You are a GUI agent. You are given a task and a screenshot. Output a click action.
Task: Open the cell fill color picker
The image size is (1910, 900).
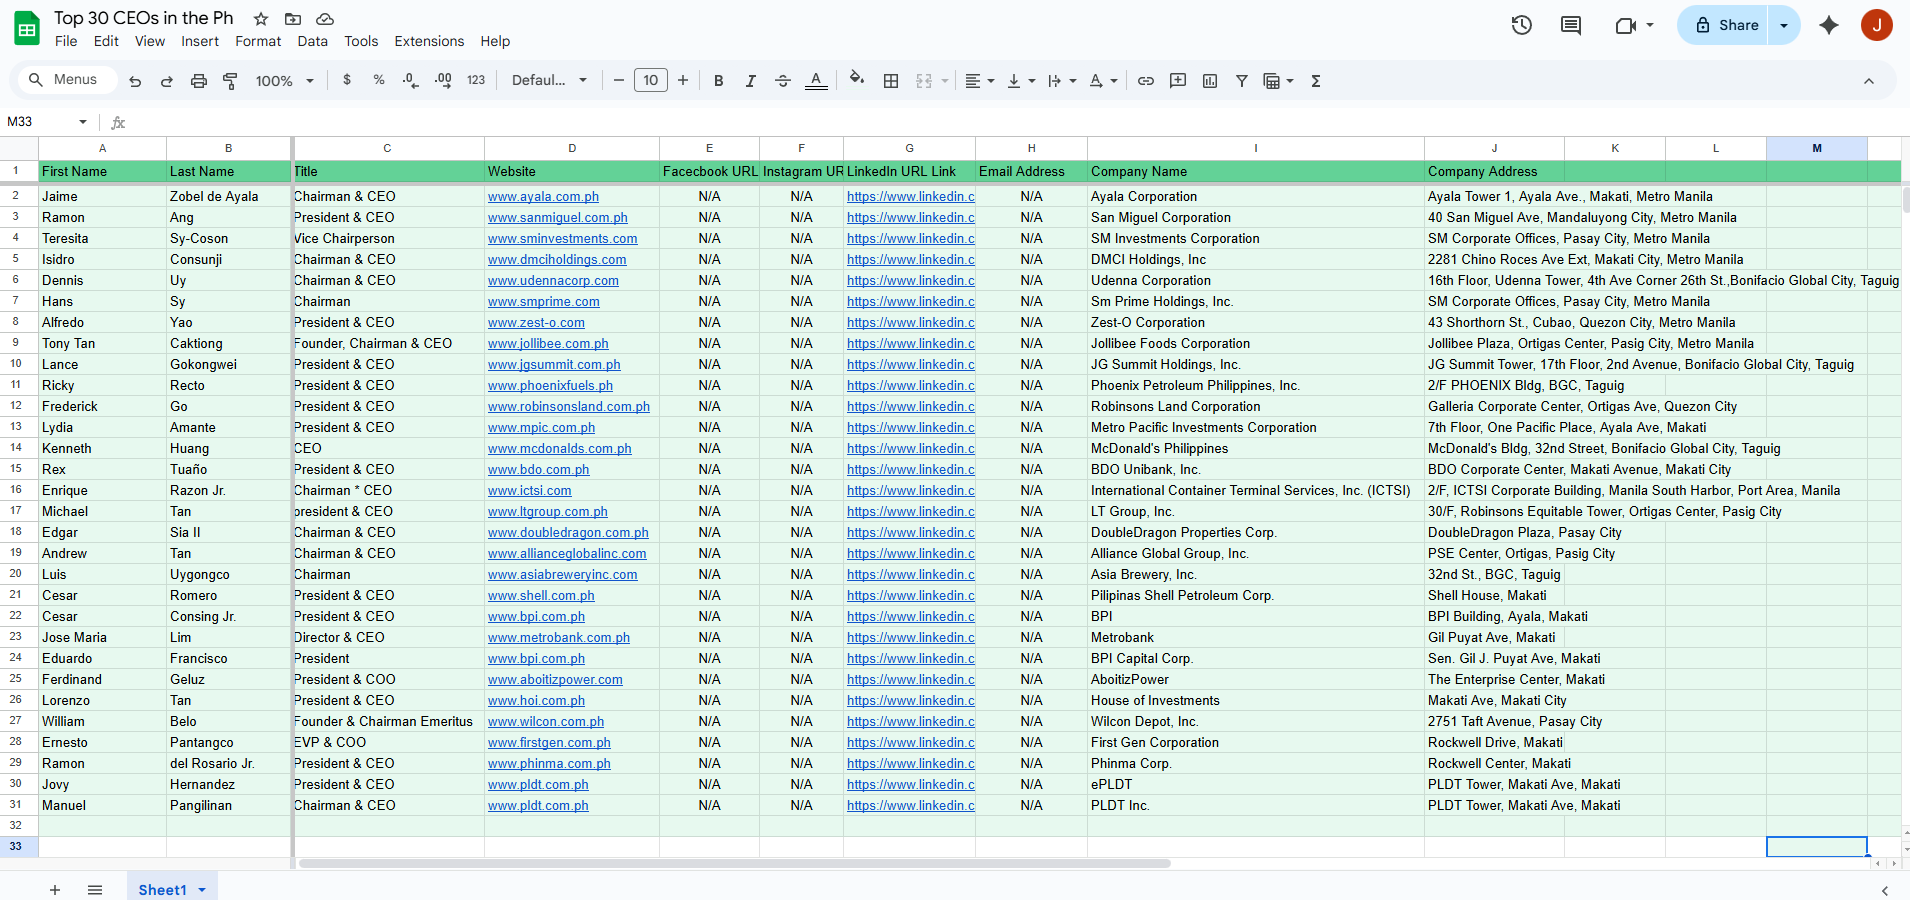[856, 80]
